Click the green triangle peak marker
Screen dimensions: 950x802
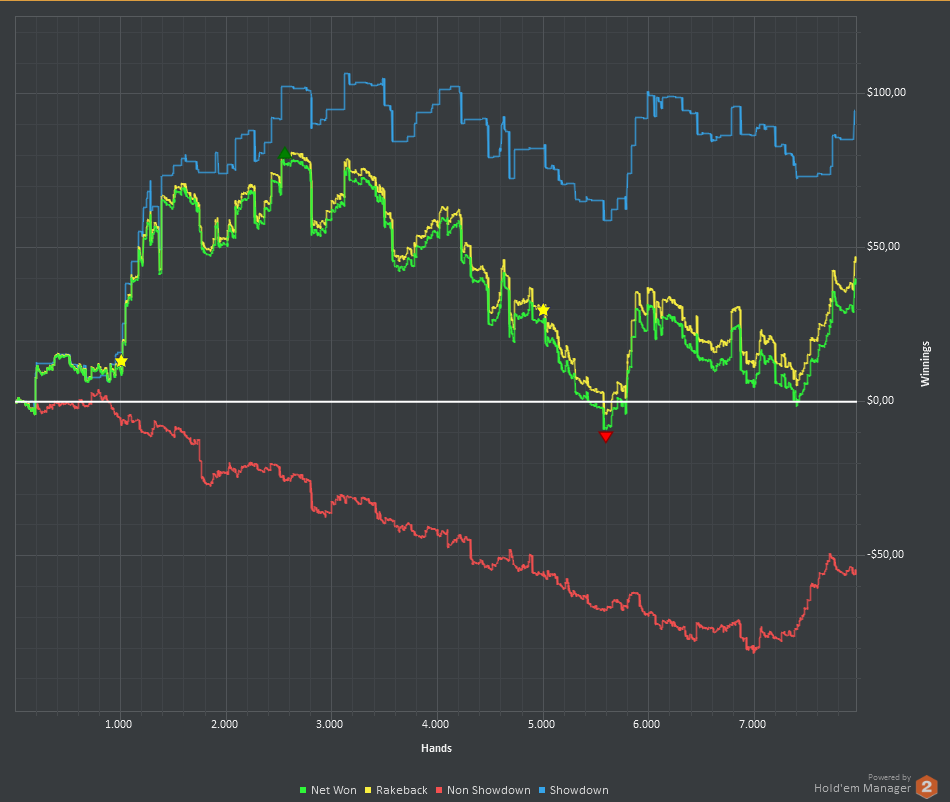click(x=285, y=154)
